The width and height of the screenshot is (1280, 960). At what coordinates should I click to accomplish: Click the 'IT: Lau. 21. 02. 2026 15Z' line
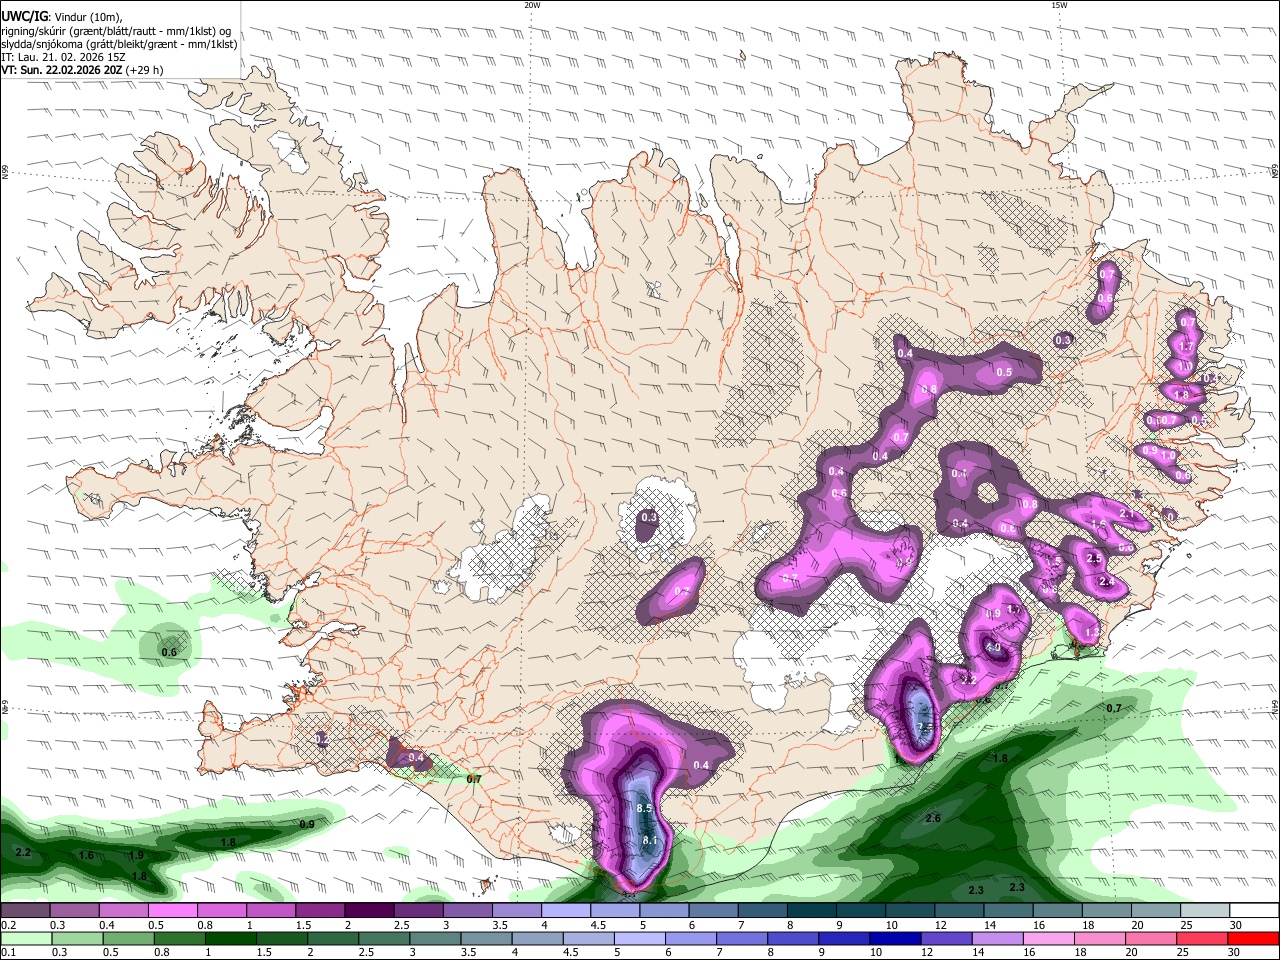[63, 57]
